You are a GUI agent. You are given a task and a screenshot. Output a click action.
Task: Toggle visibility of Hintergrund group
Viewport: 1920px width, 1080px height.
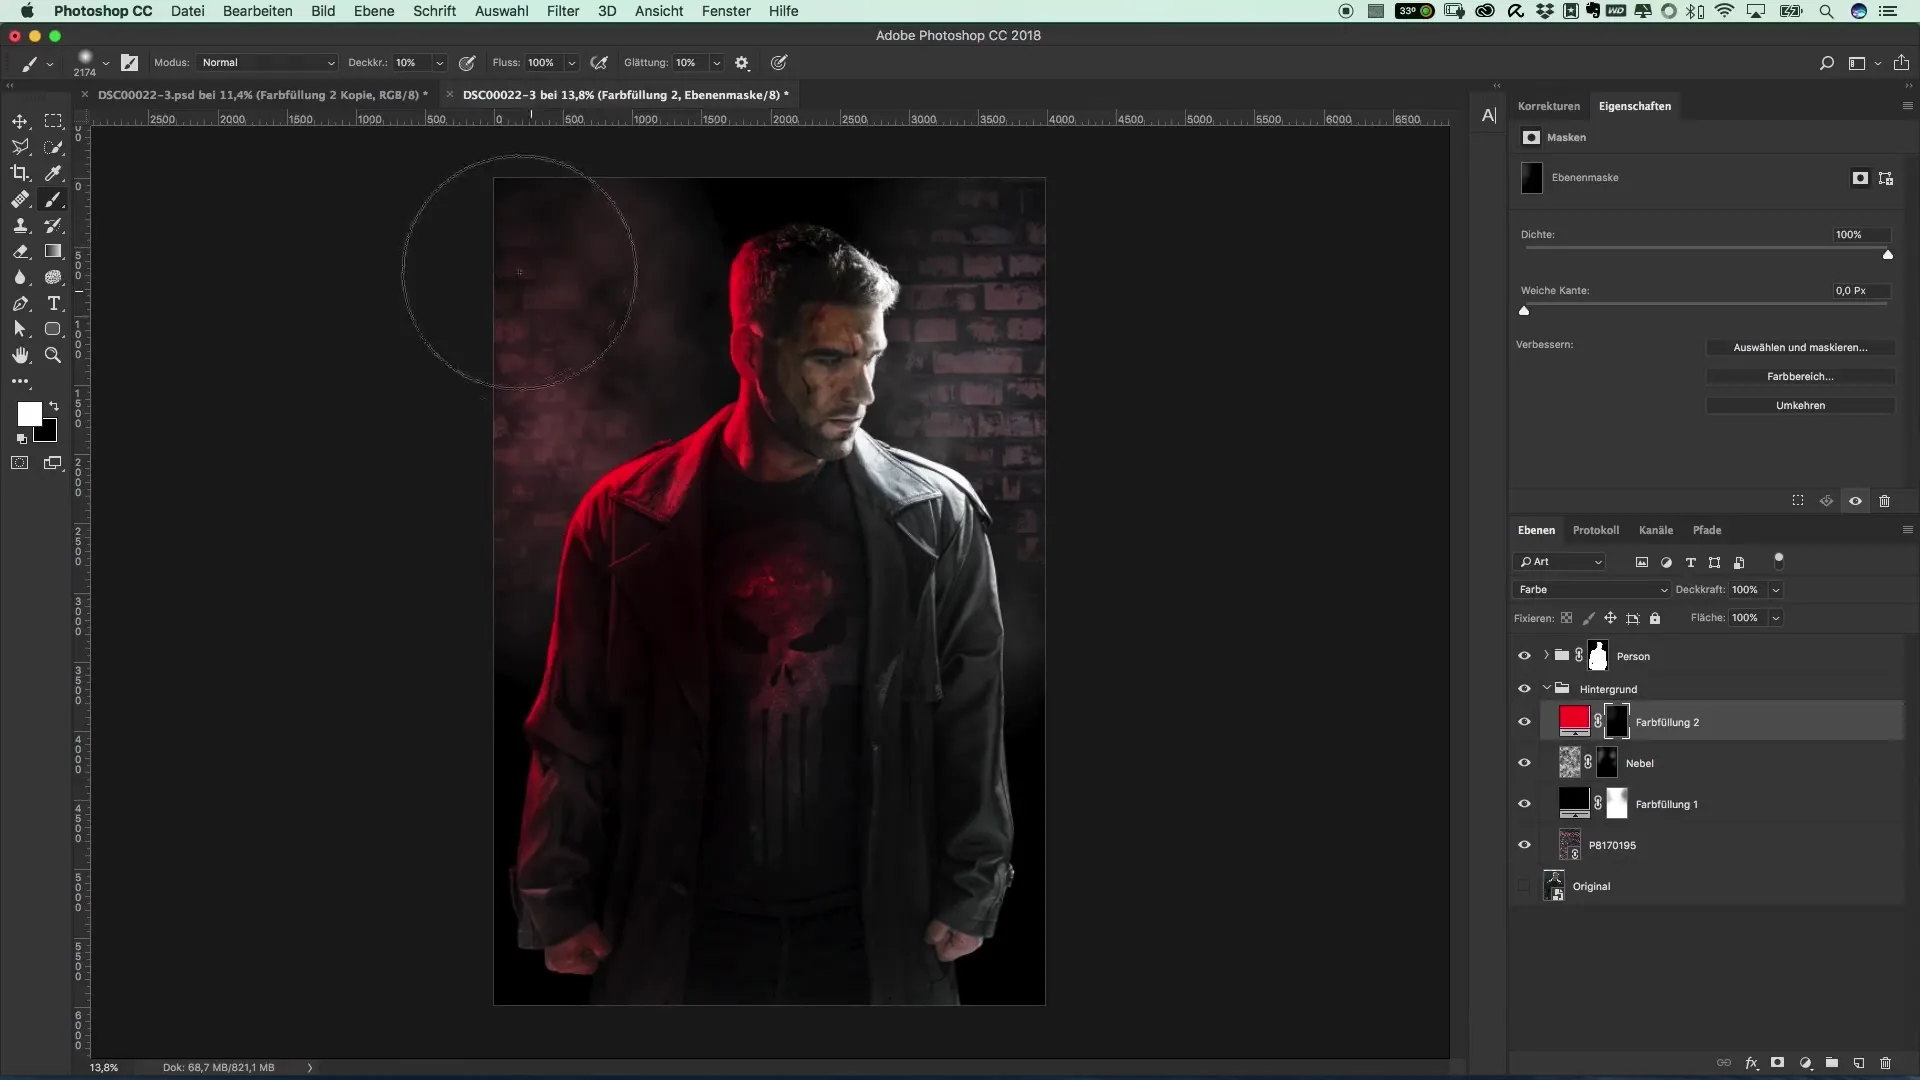coord(1524,689)
